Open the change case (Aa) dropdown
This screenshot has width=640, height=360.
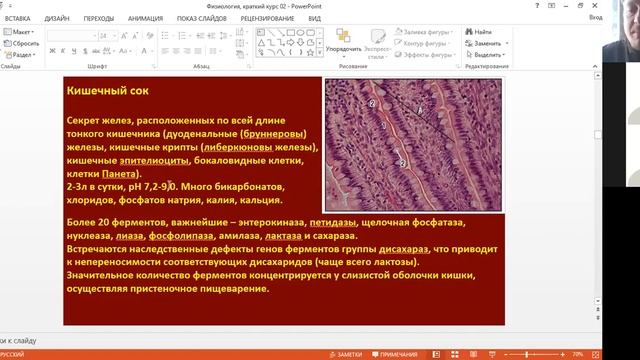tap(125, 51)
